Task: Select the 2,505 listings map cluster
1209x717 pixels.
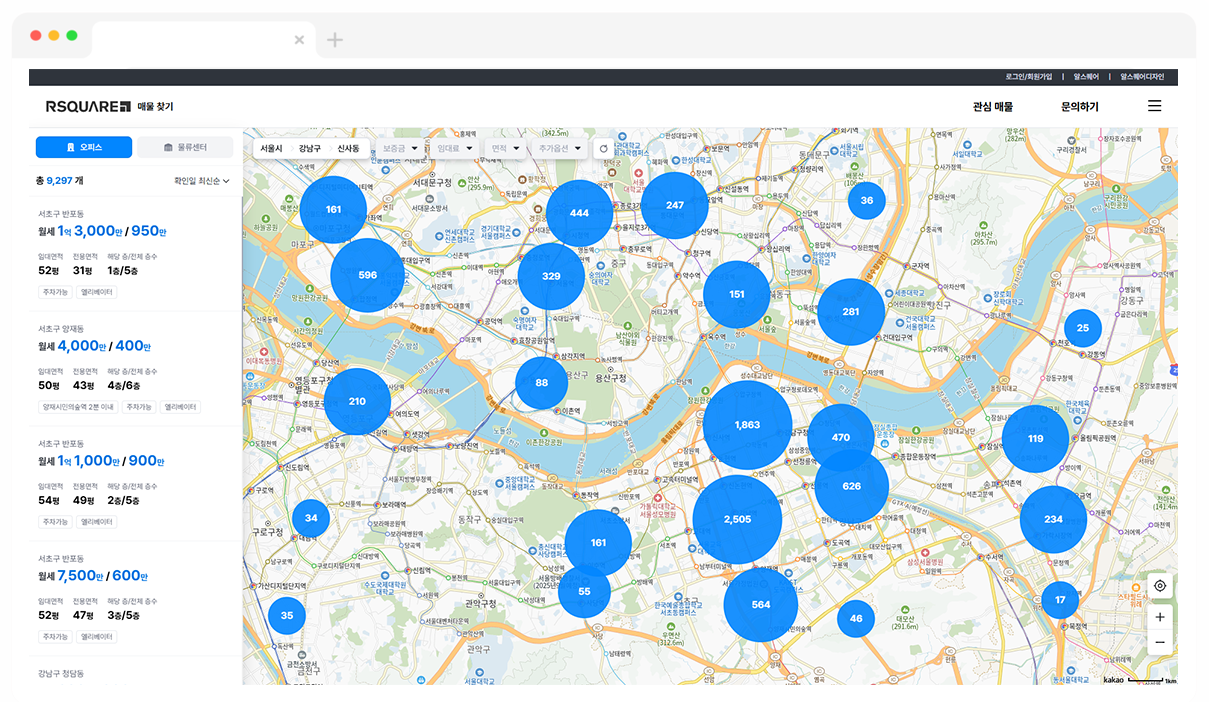Action: tap(737, 519)
